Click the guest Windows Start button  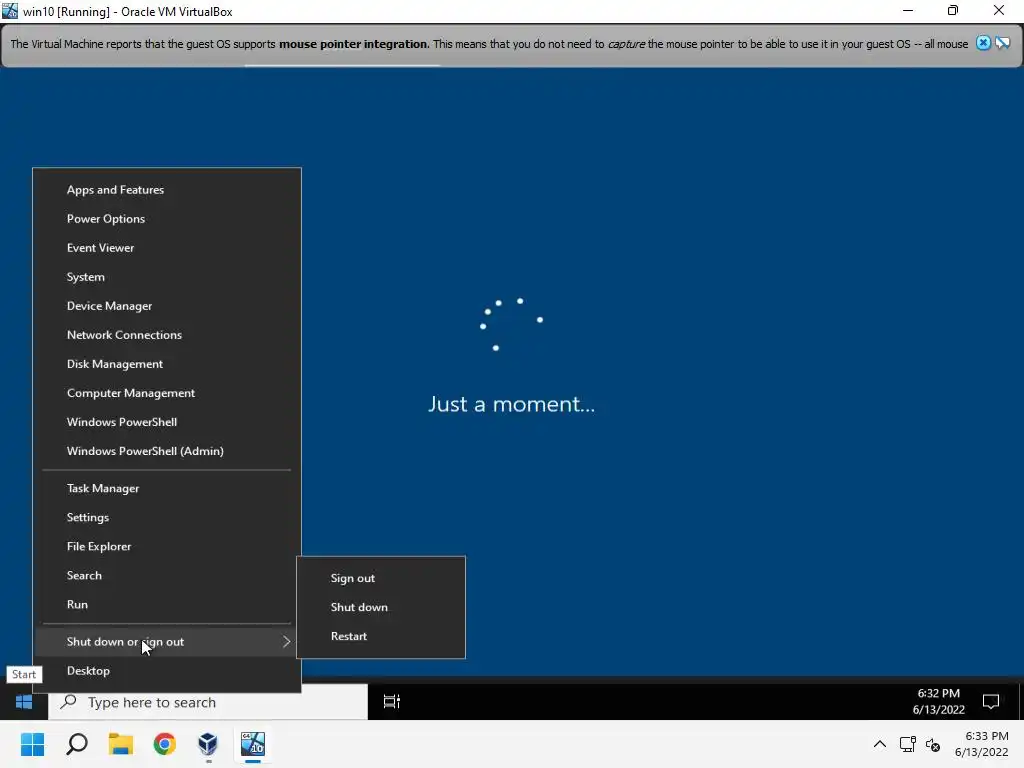(24, 702)
